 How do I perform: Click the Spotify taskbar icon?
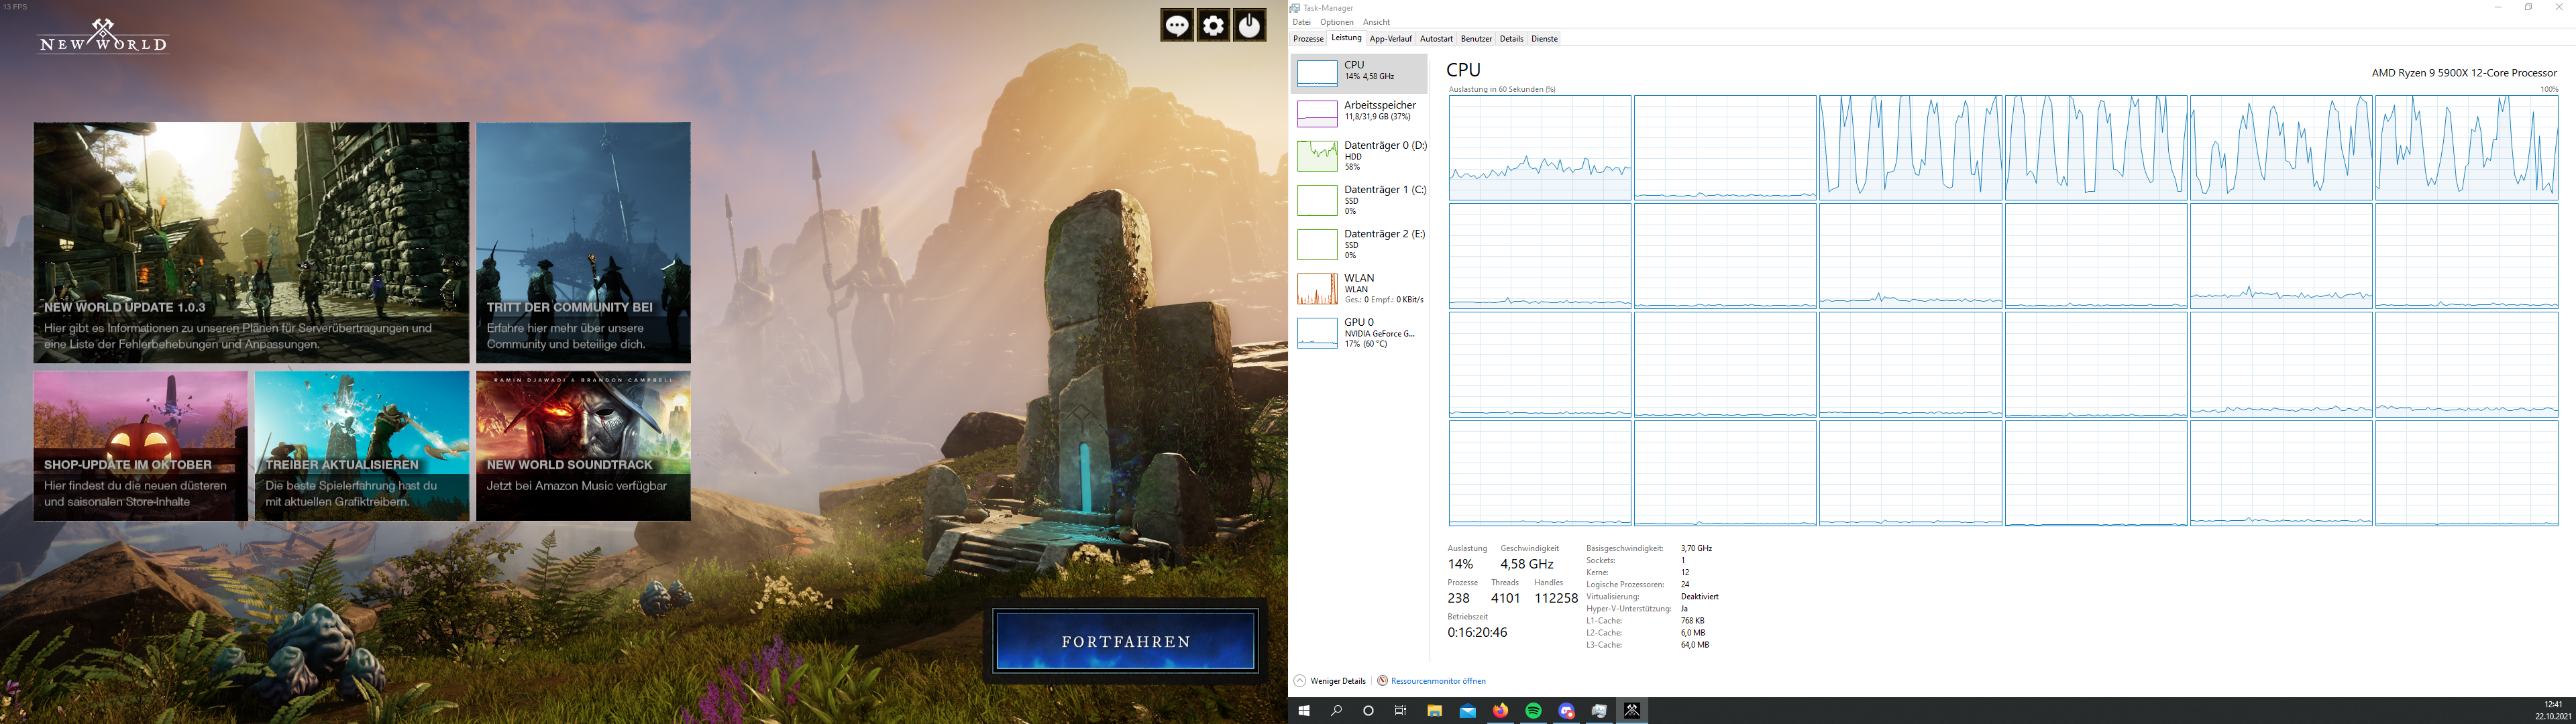tap(1533, 711)
